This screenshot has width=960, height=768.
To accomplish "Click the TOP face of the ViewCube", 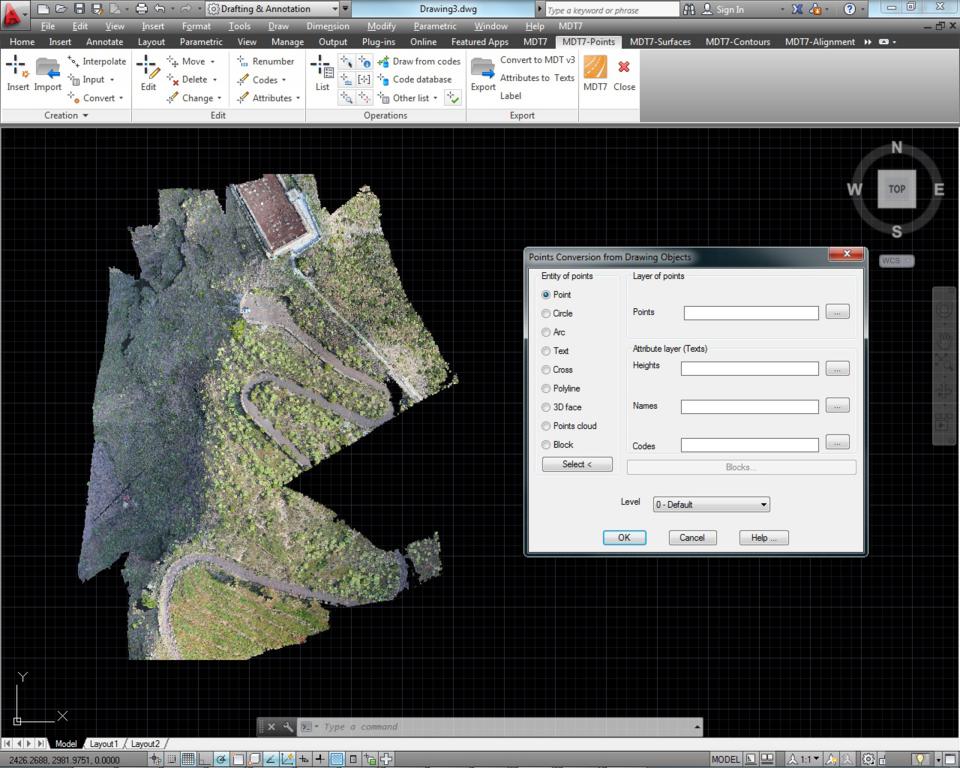I will click(x=896, y=189).
